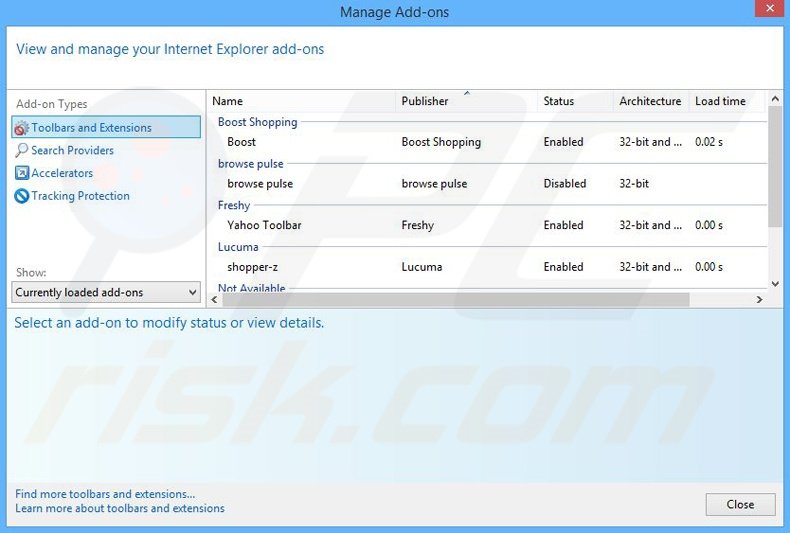Click the horizontal scrollbar thumb
790x533 pixels.
coord(456,300)
